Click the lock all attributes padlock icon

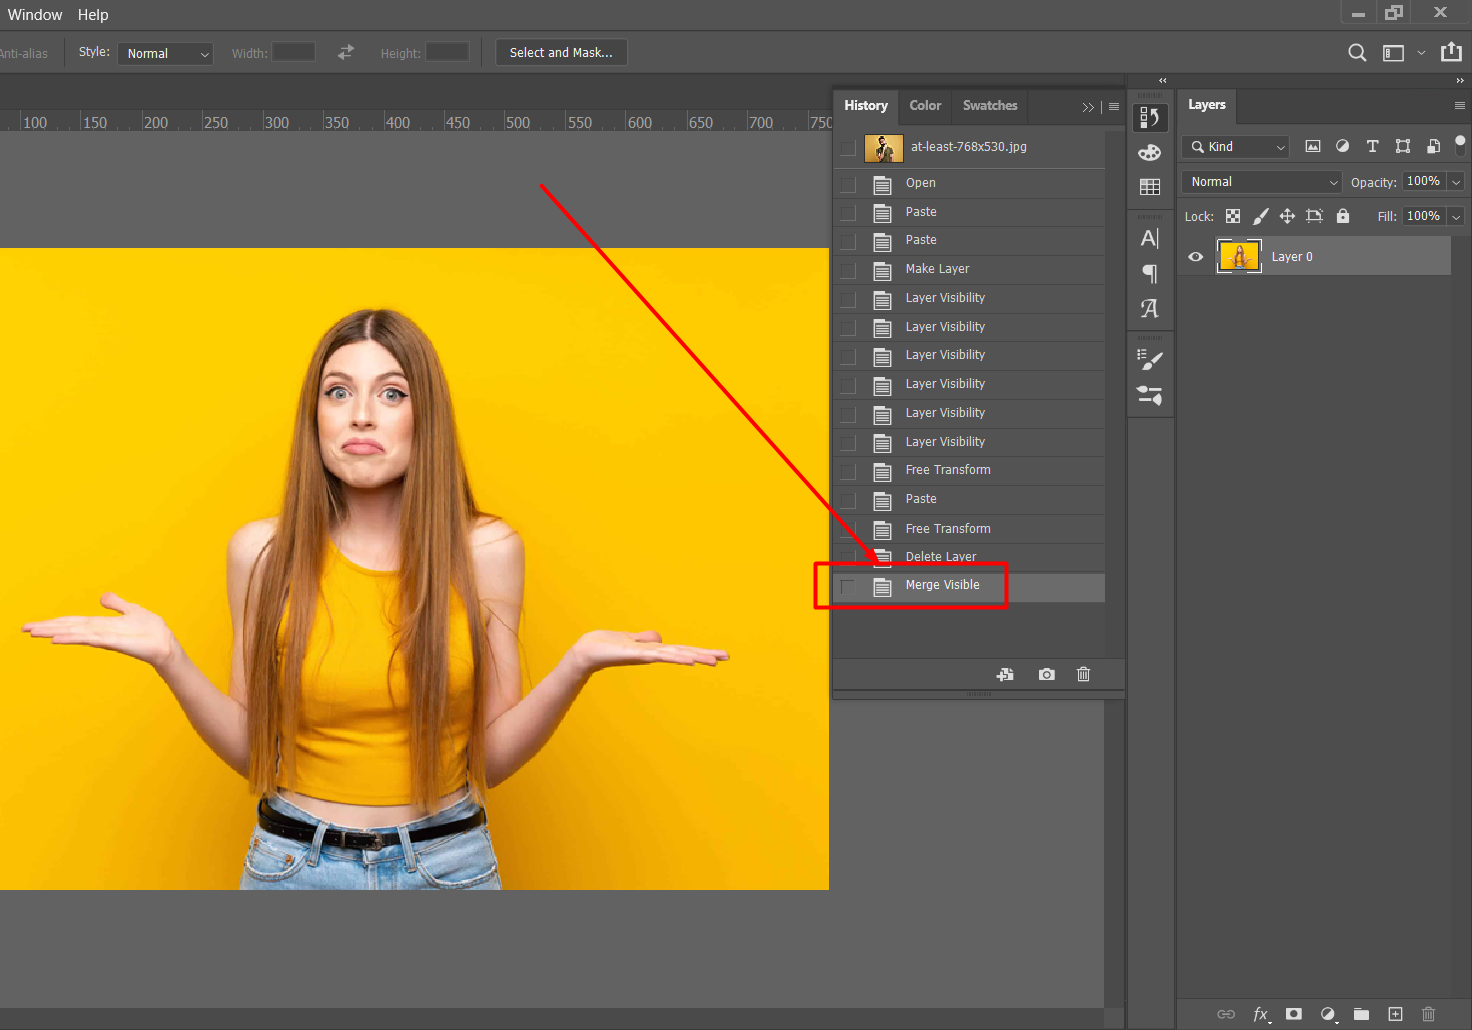tap(1343, 216)
